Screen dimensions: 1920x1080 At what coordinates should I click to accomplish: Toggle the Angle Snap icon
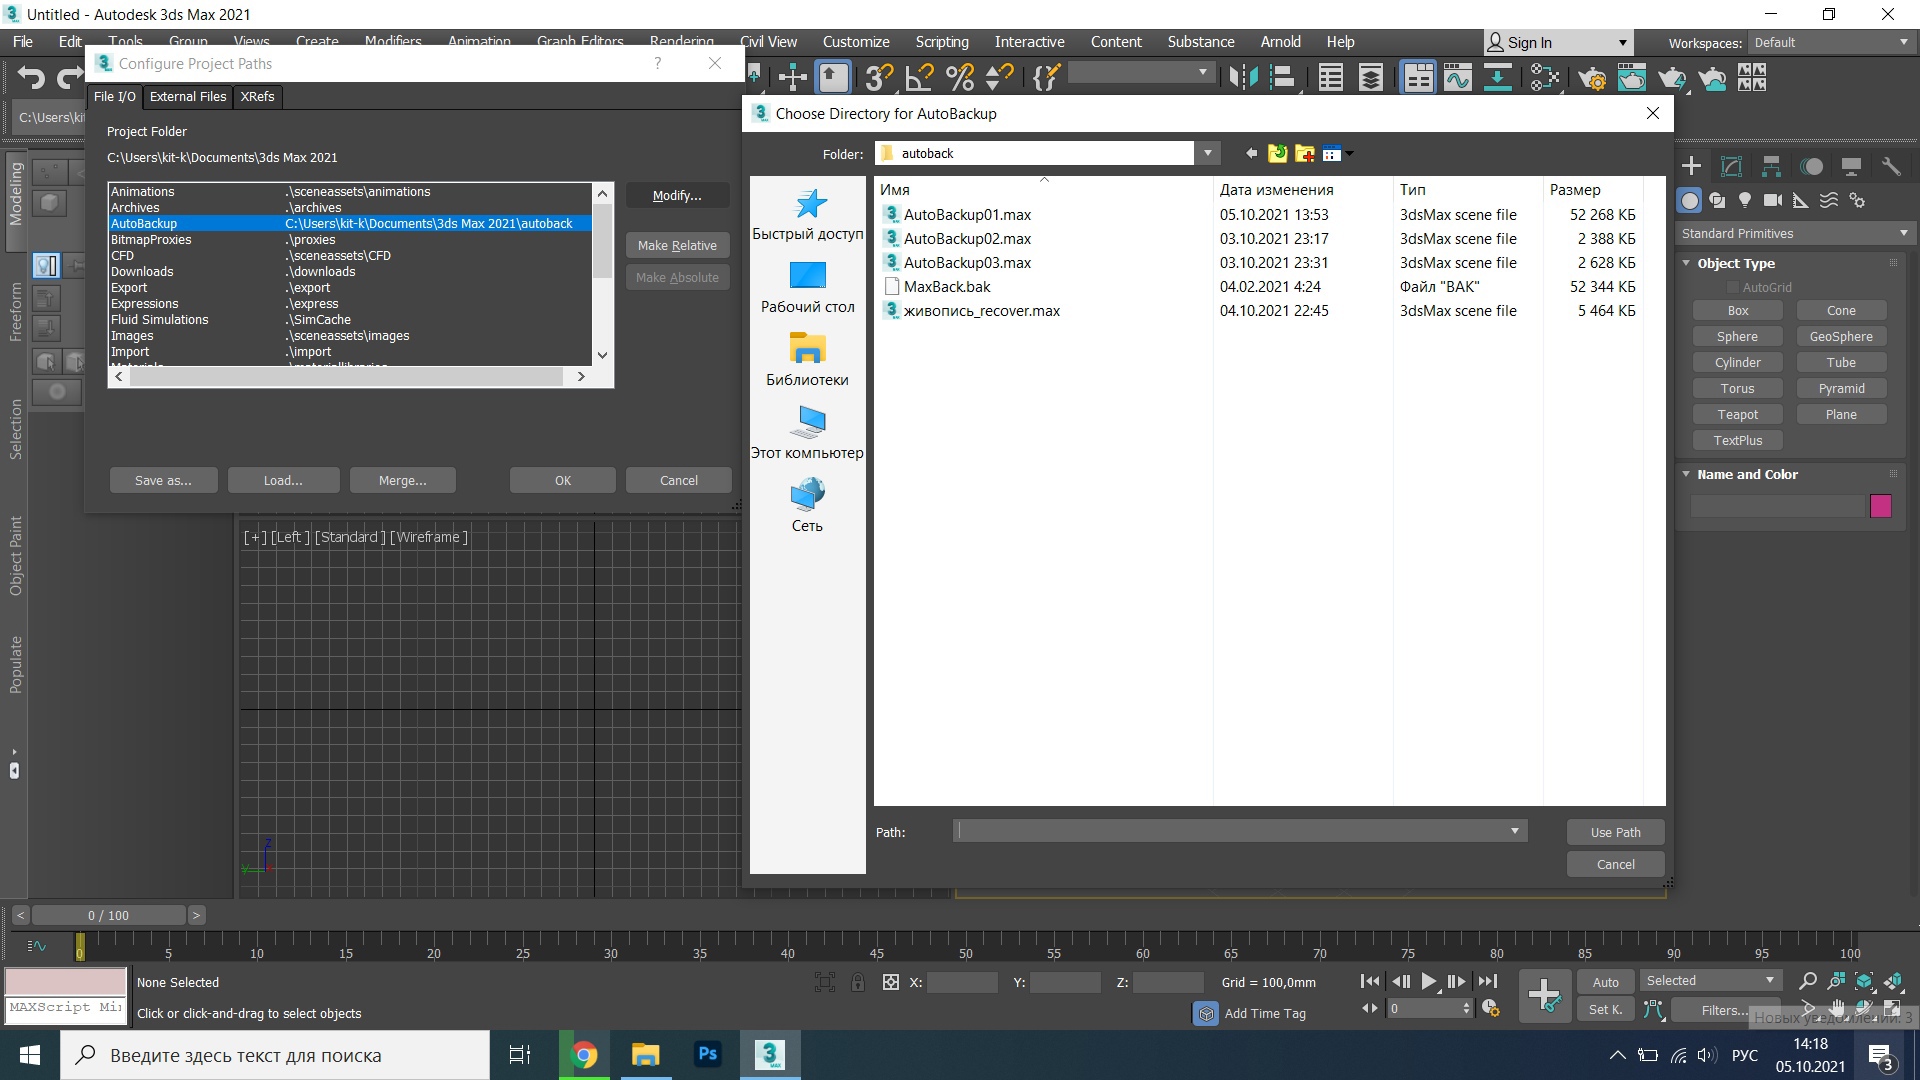point(918,77)
